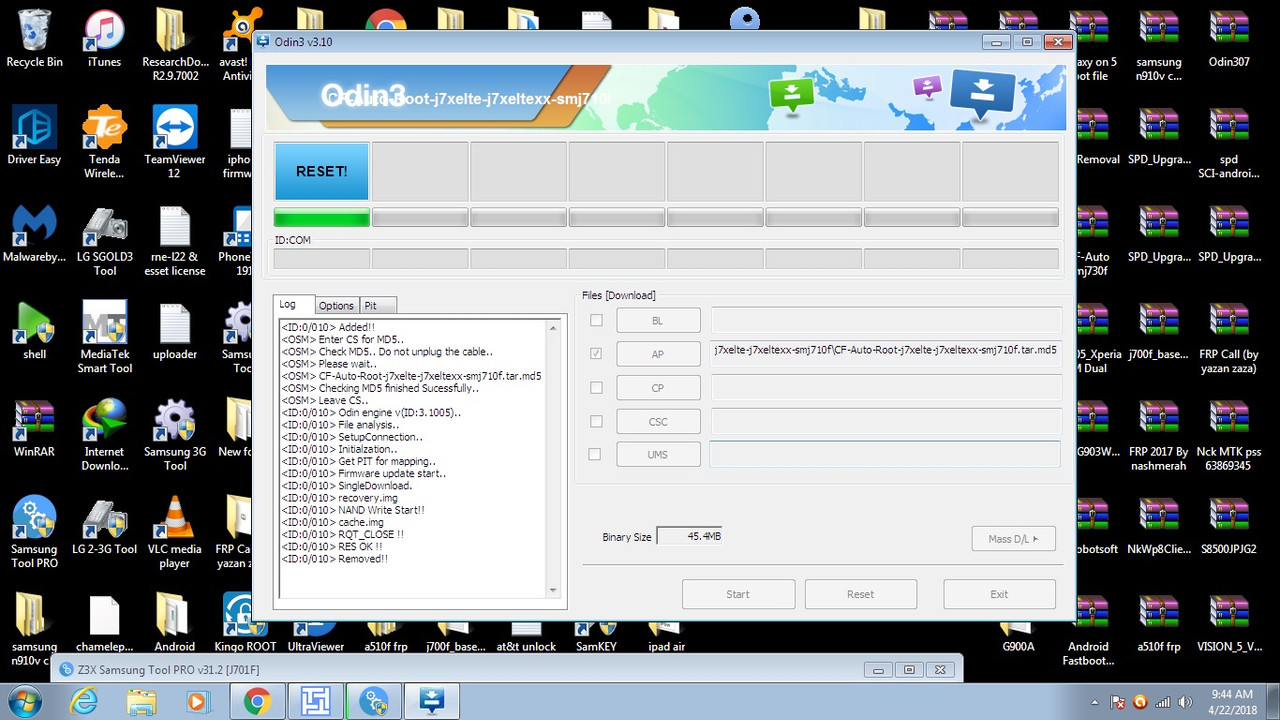Open the LG 2-3G Tool icon
Image resolution: width=1280 pixels, height=720 pixels.
pos(104,526)
